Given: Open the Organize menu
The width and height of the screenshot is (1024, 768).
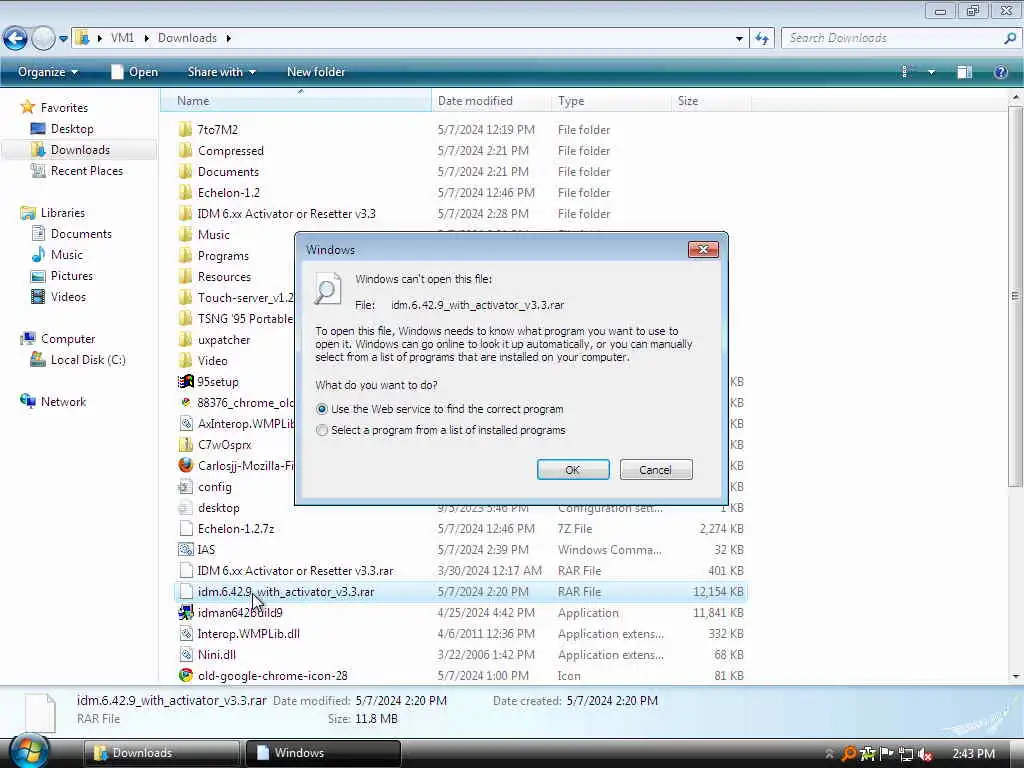Looking at the screenshot, I should point(48,72).
